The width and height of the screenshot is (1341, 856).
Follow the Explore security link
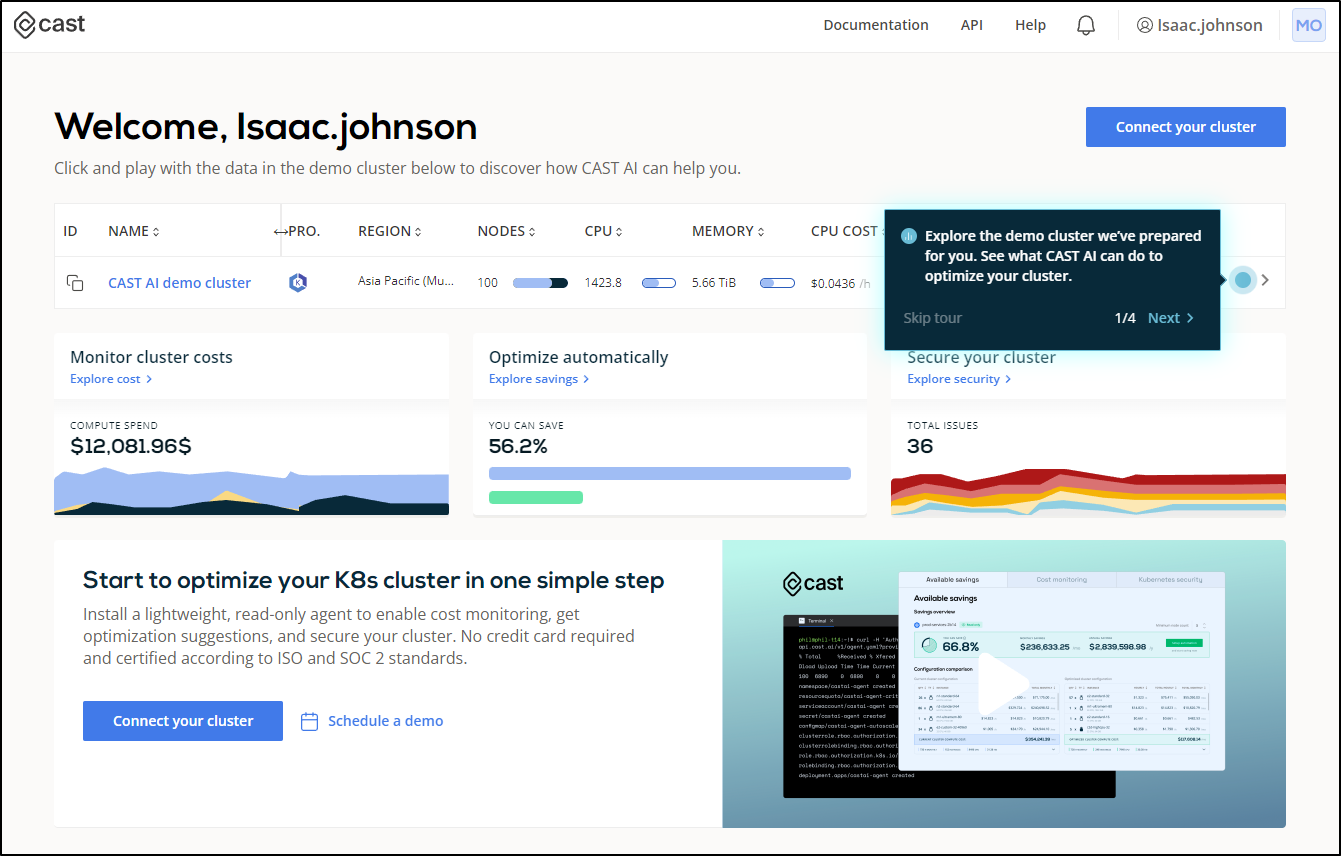[x=959, y=379]
